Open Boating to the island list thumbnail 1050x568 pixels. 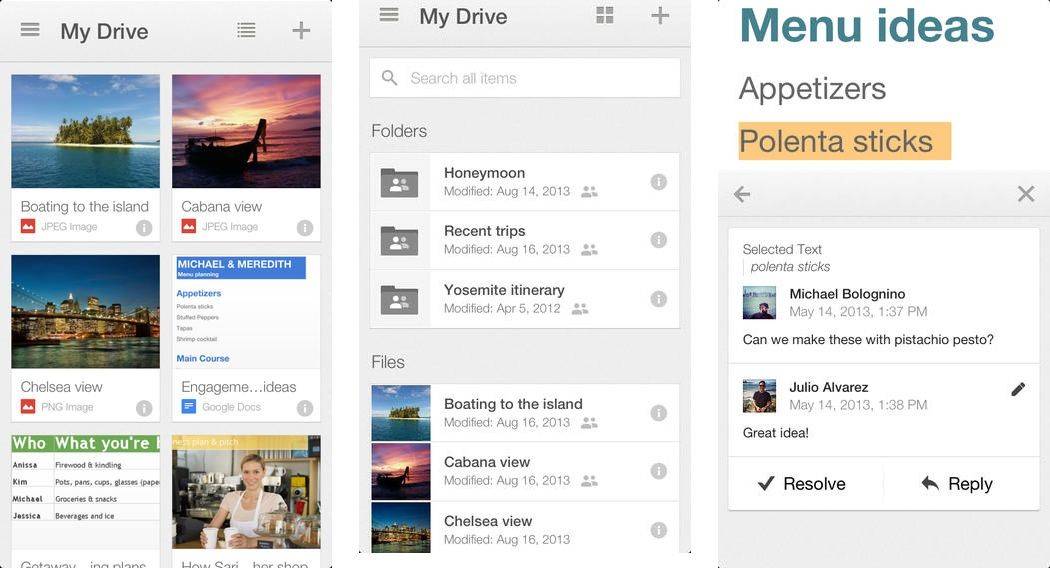400,413
